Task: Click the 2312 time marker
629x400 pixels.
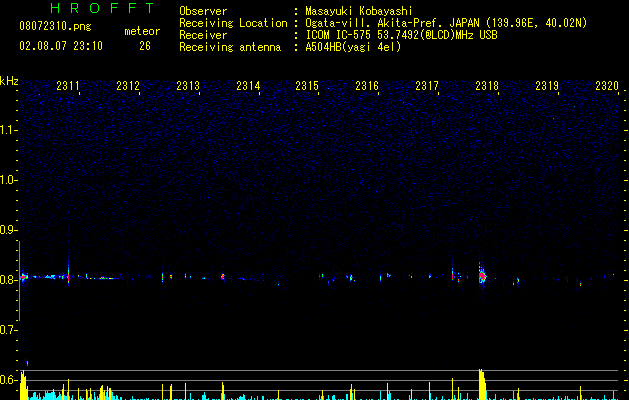Action: click(x=128, y=86)
